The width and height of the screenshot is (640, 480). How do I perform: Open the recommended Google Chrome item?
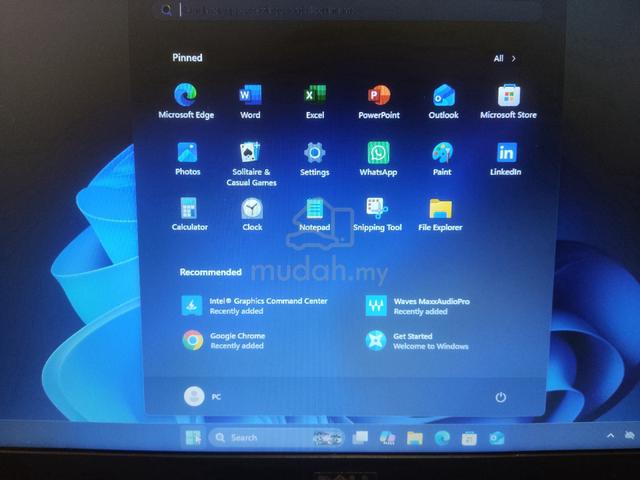224,340
